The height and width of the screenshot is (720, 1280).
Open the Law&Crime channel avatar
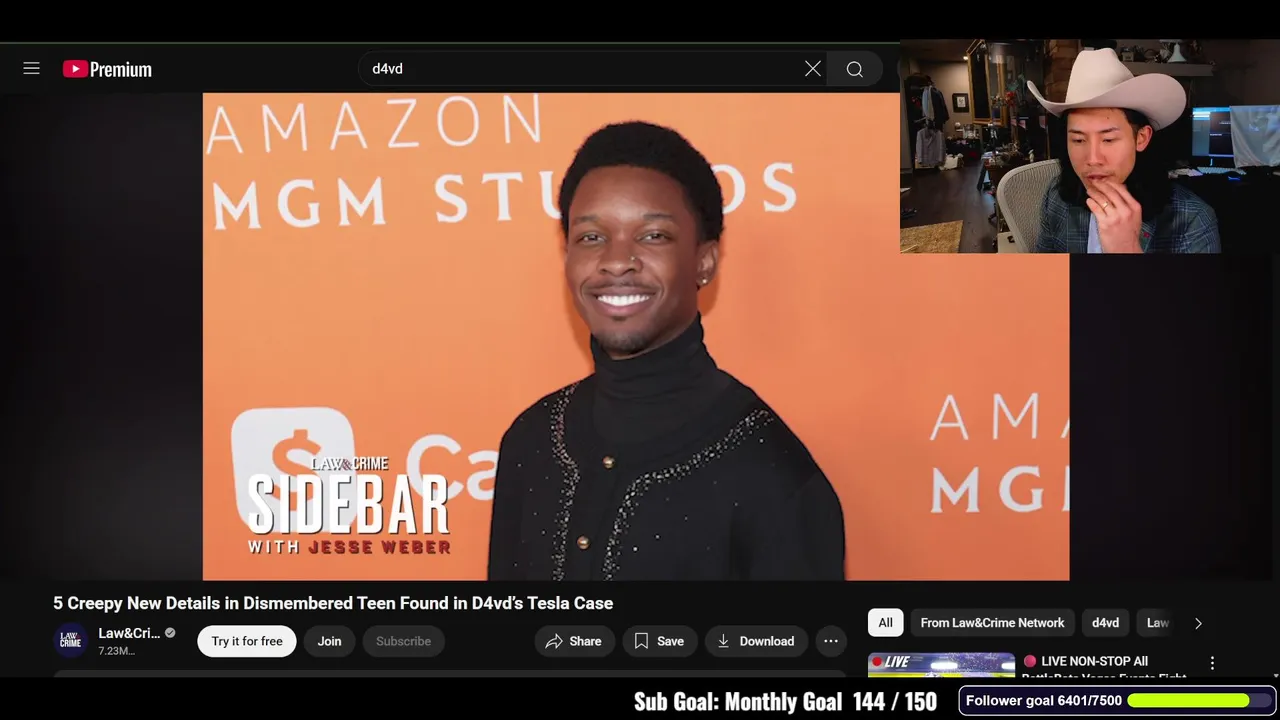pyautogui.click(x=70, y=641)
